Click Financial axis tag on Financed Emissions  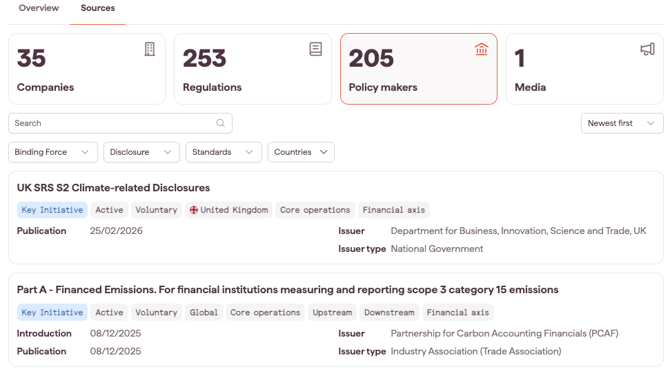[458, 312]
